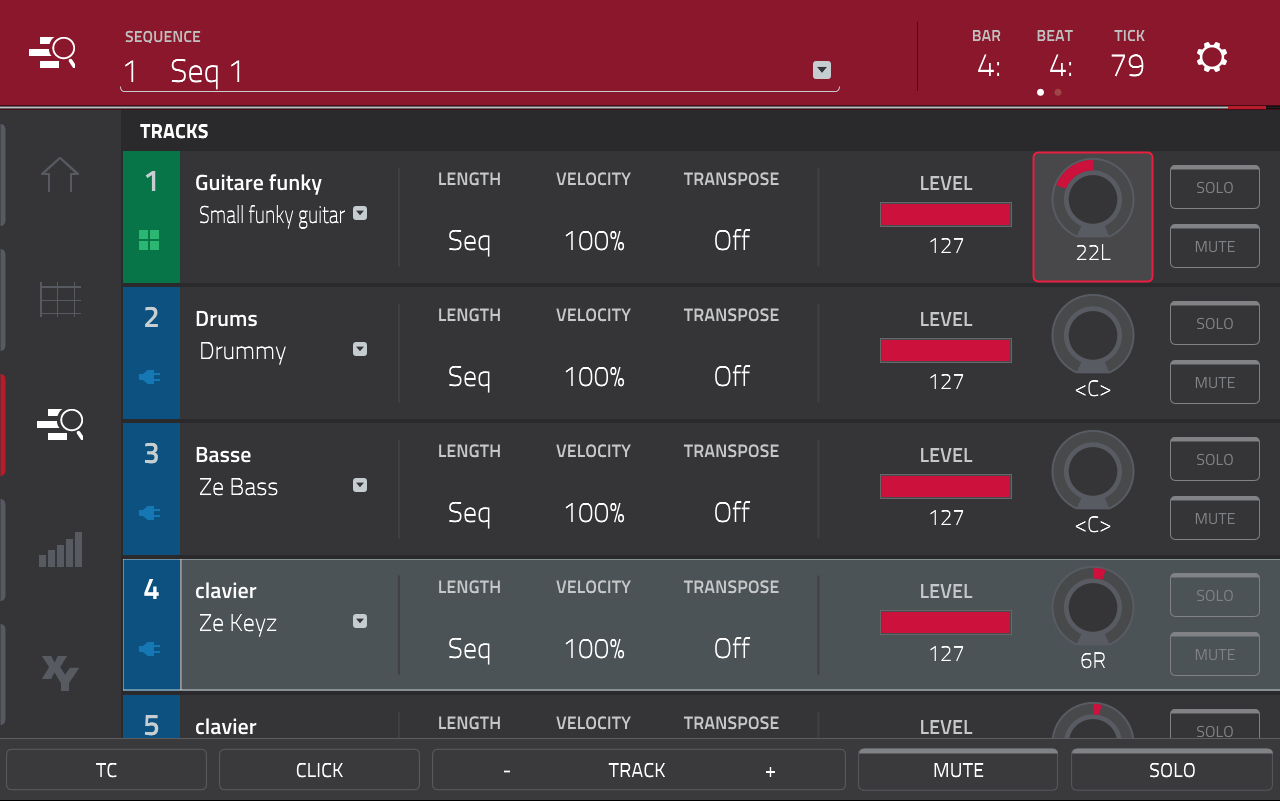Open the level bars sidebar icon
The height and width of the screenshot is (801, 1280).
(x=60, y=549)
